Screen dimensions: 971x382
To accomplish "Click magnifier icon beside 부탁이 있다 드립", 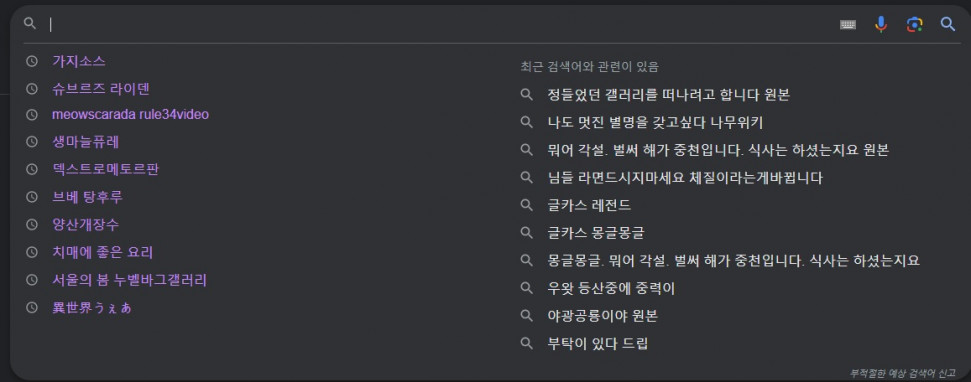I will click(526, 343).
